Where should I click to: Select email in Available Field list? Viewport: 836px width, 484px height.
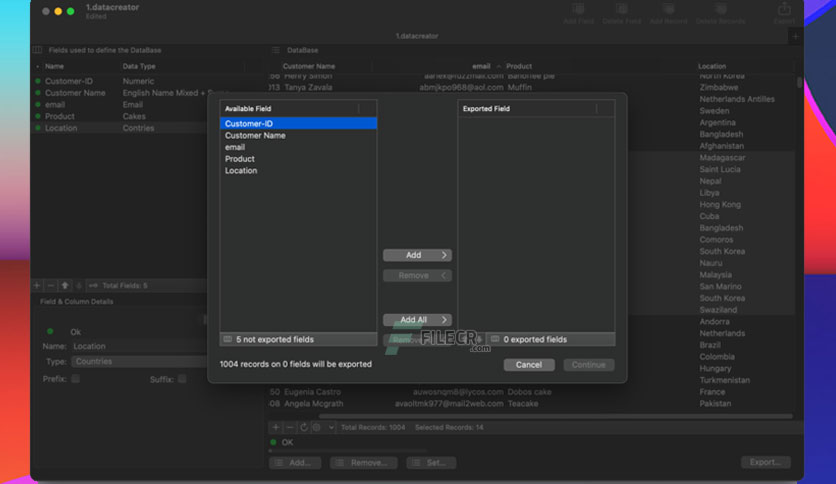point(298,147)
